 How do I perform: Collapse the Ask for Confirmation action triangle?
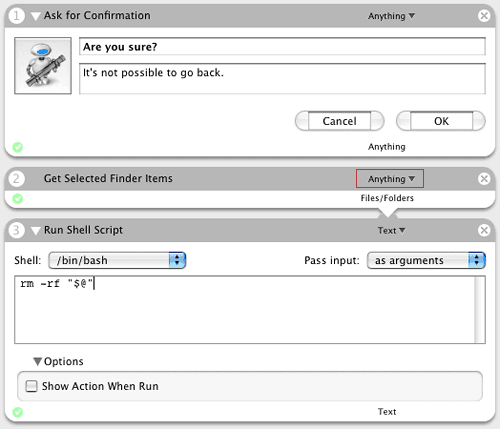36,16
